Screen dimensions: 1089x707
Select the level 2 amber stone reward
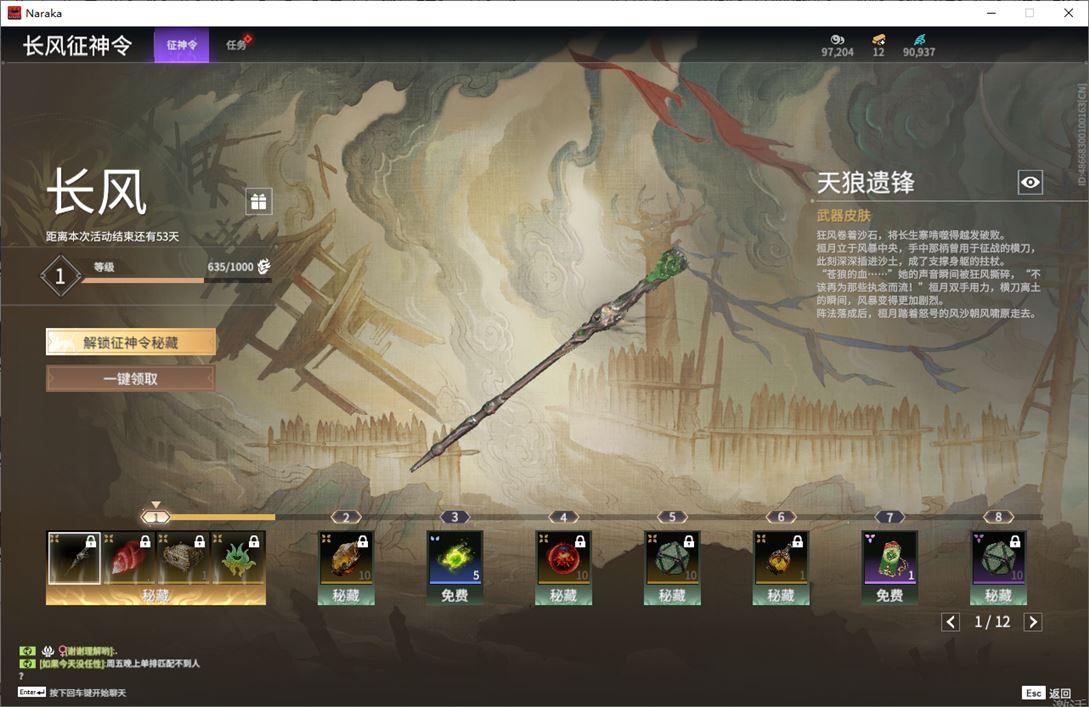pyautogui.click(x=346, y=557)
